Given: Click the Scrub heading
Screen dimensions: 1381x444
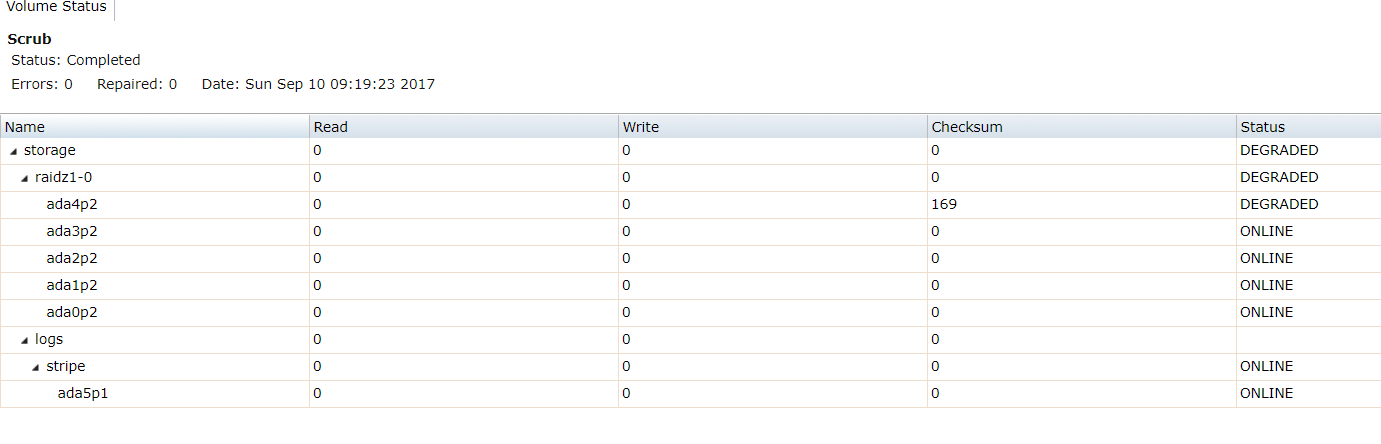Looking at the screenshot, I should click(29, 40).
